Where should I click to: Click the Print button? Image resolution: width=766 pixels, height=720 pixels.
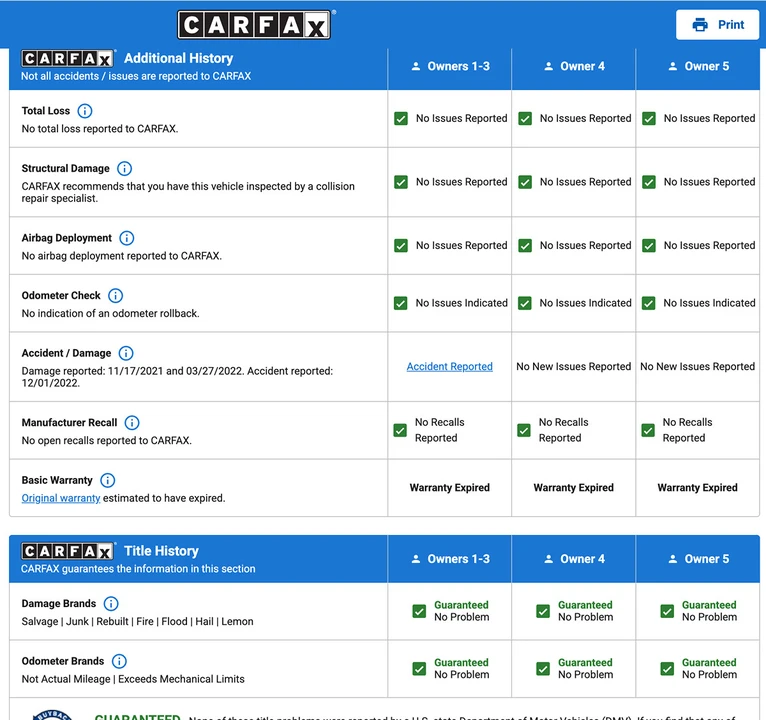(x=717, y=24)
